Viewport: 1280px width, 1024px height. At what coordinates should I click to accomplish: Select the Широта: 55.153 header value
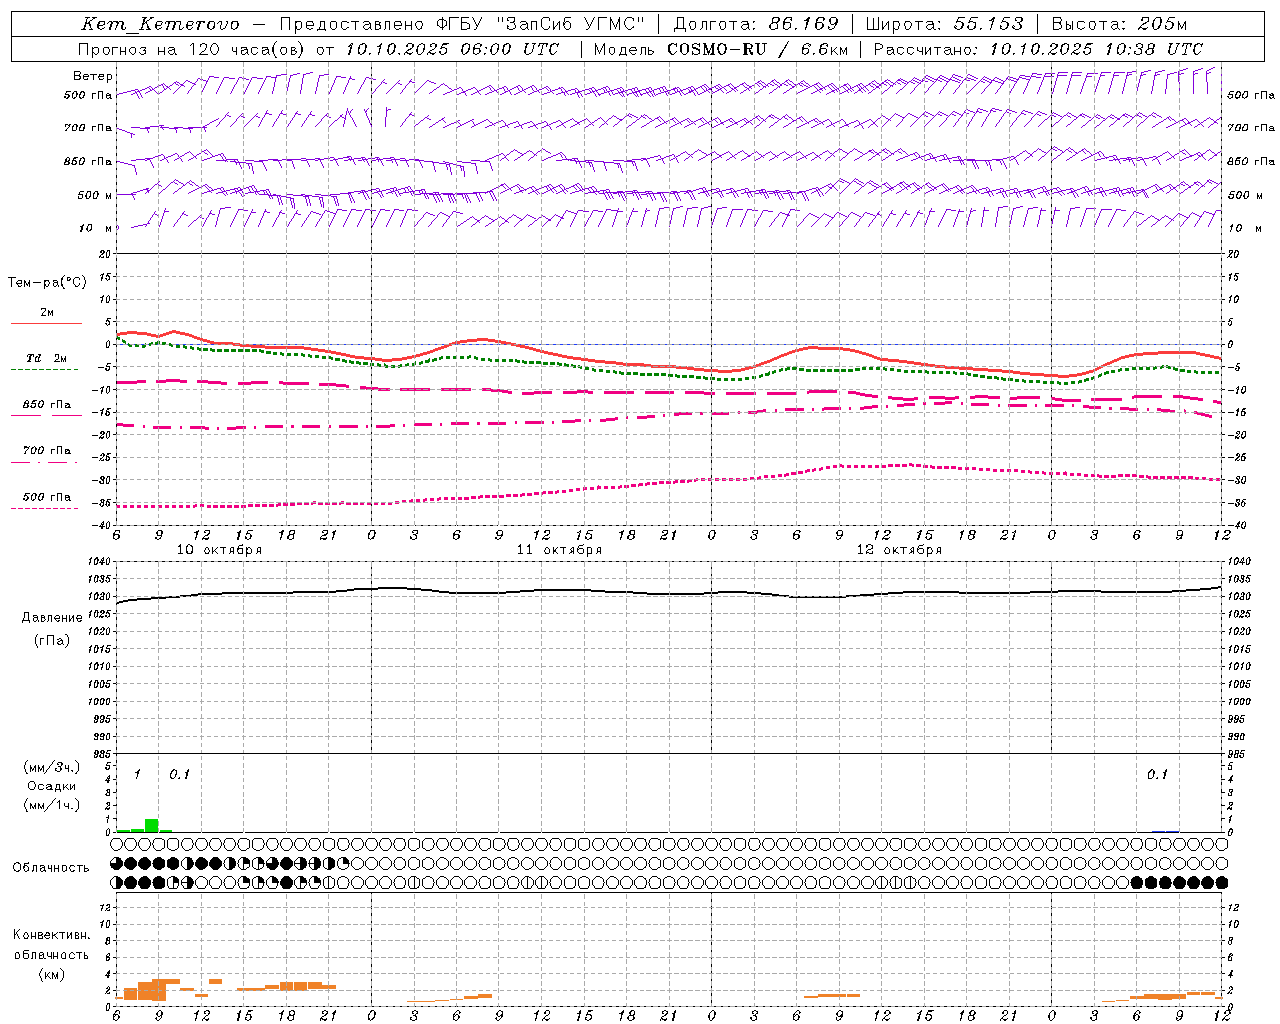pos(944,24)
